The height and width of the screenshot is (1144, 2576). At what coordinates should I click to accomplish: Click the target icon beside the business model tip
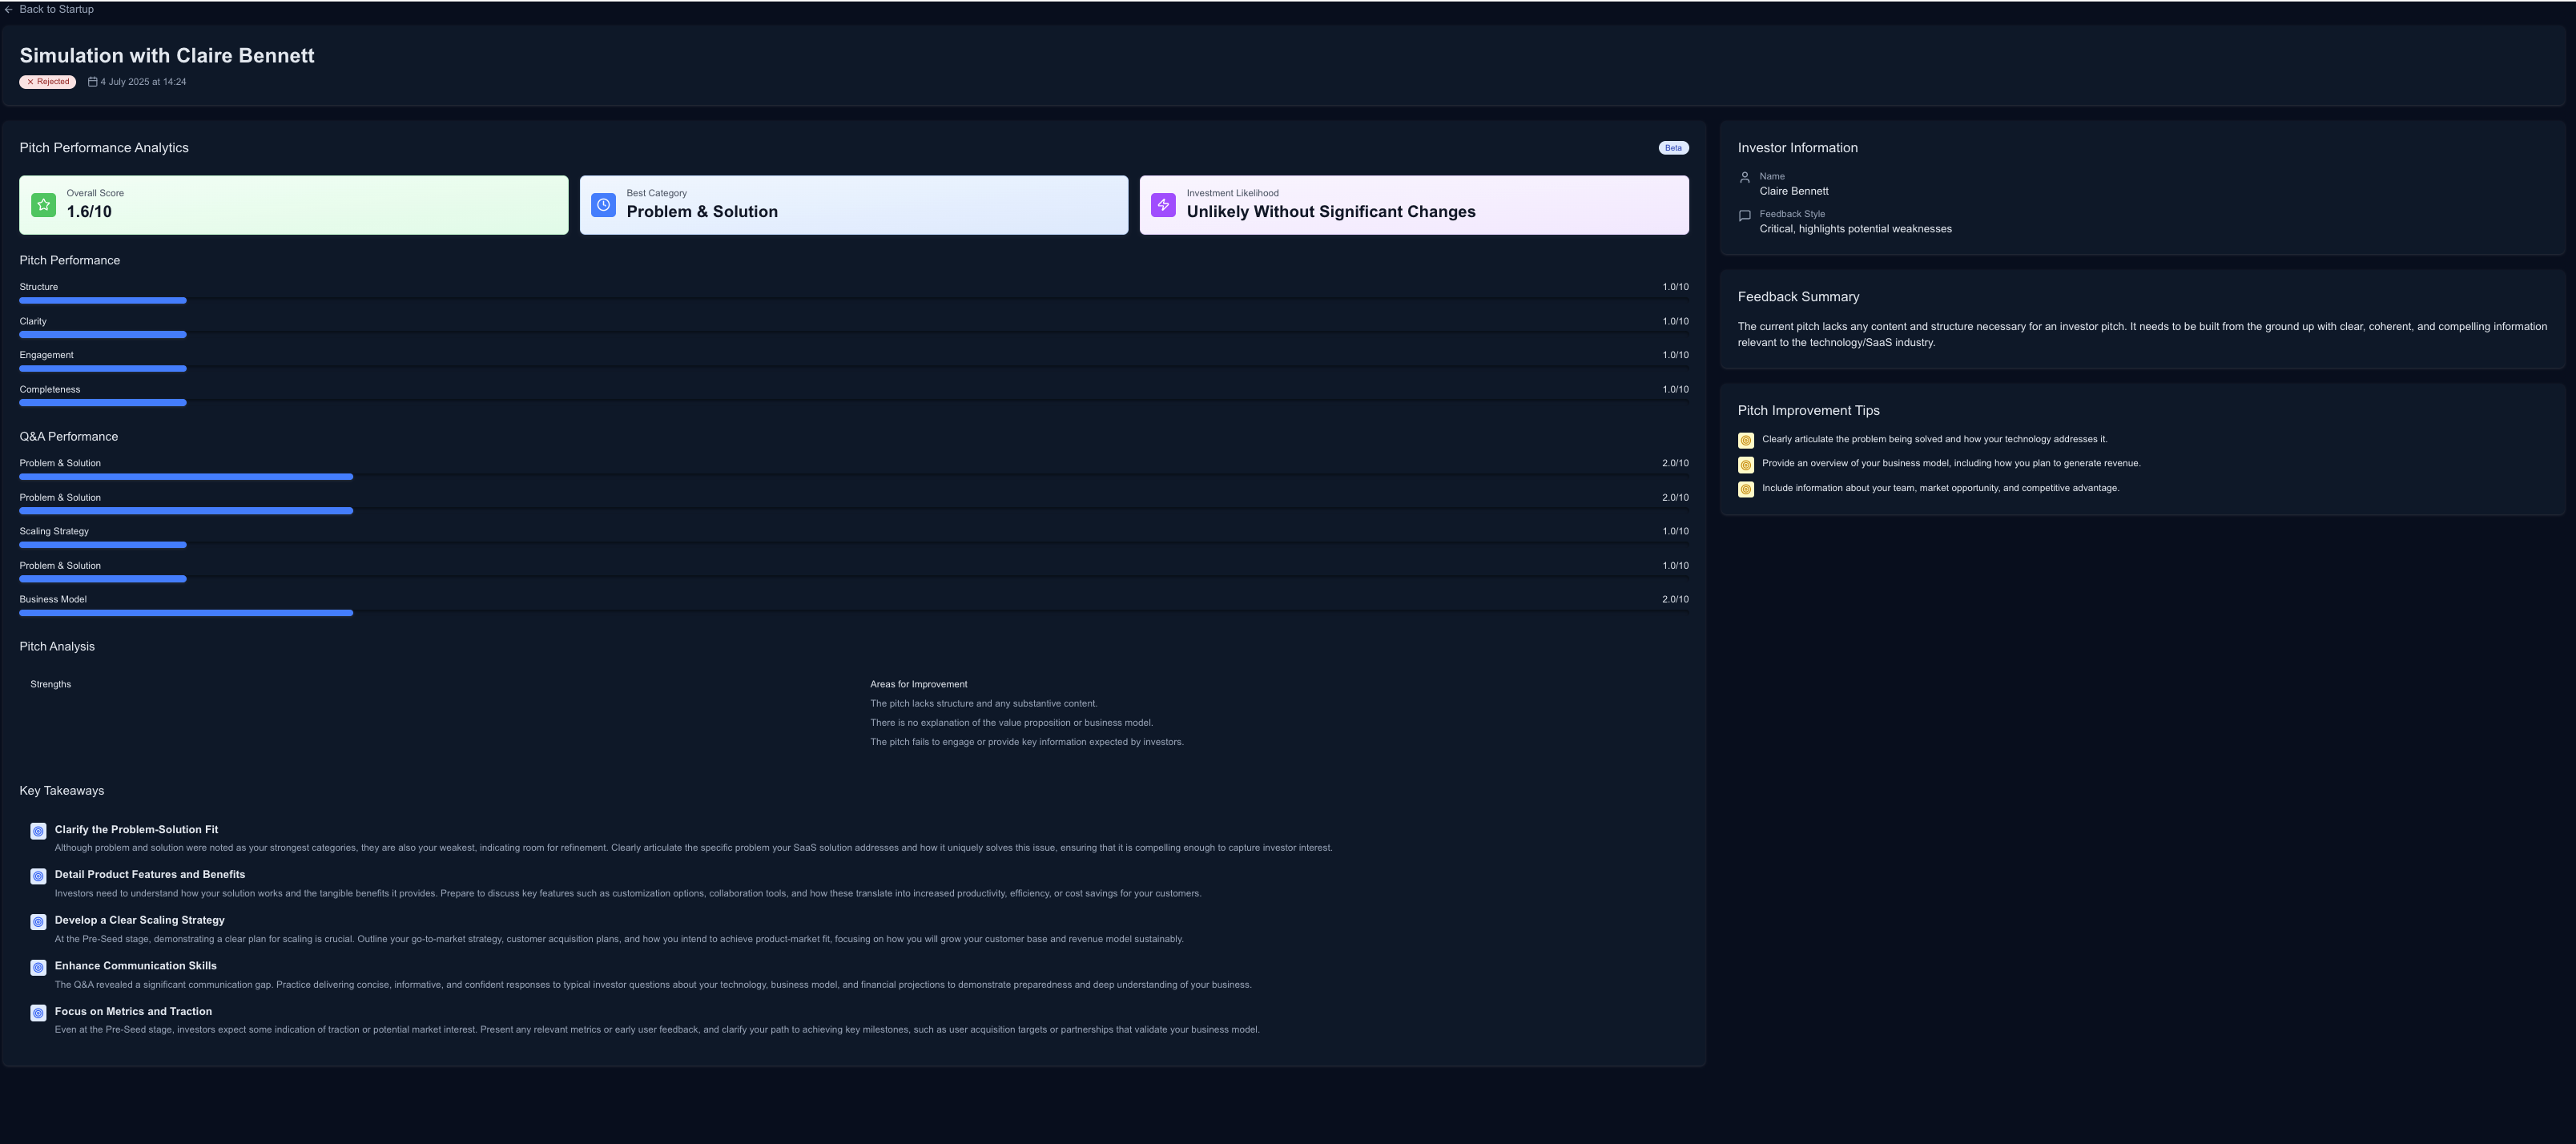click(1746, 464)
